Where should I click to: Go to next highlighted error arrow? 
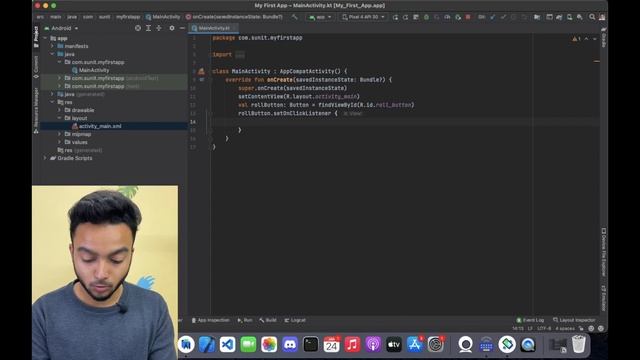(595, 39)
